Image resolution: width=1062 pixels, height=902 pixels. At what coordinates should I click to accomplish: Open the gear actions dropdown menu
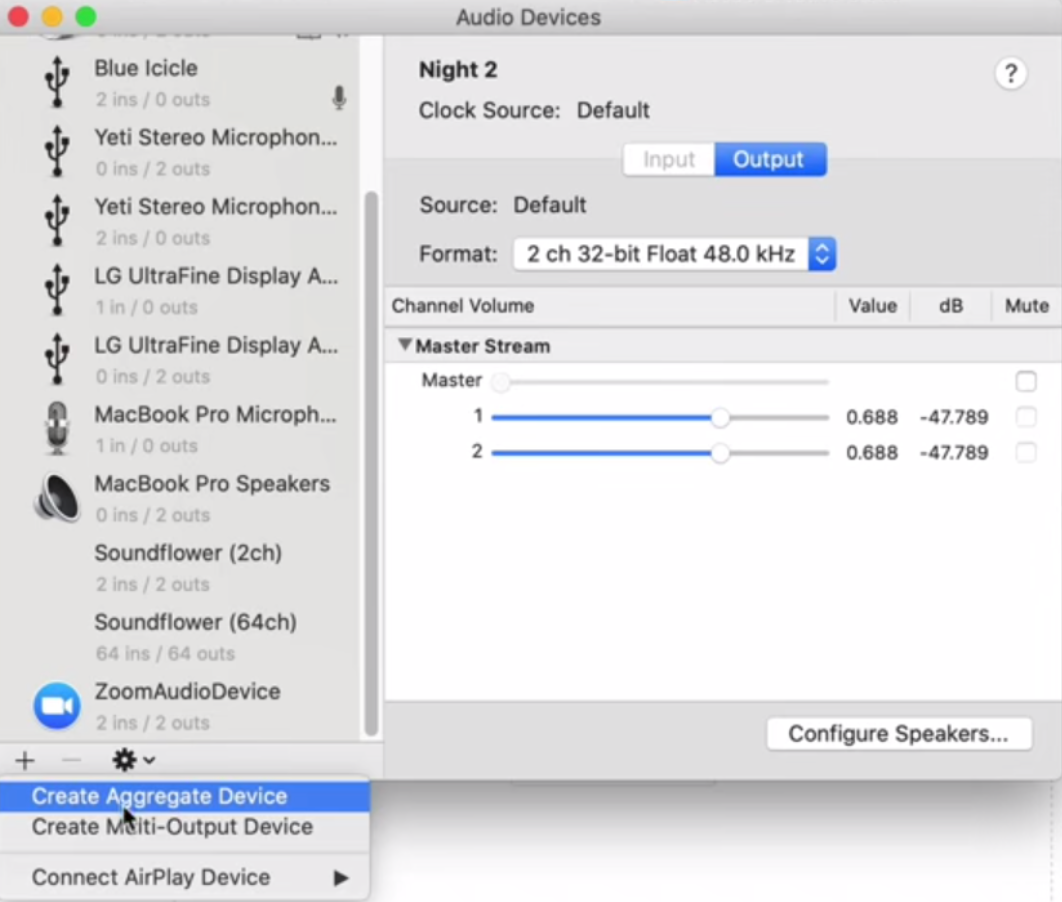click(132, 761)
